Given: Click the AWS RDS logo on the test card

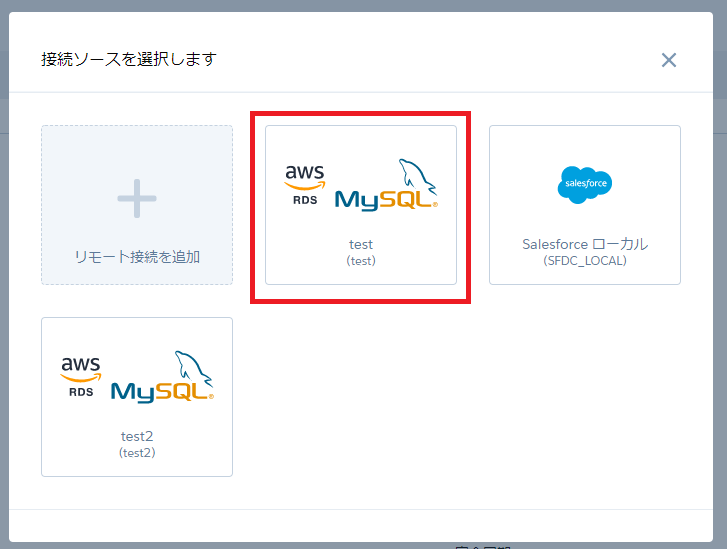Looking at the screenshot, I should click(305, 185).
